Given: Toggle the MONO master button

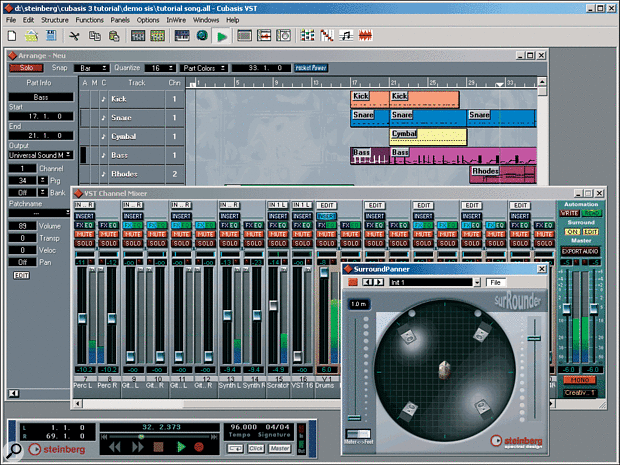Looking at the screenshot, I should click(x=580, y=380).
